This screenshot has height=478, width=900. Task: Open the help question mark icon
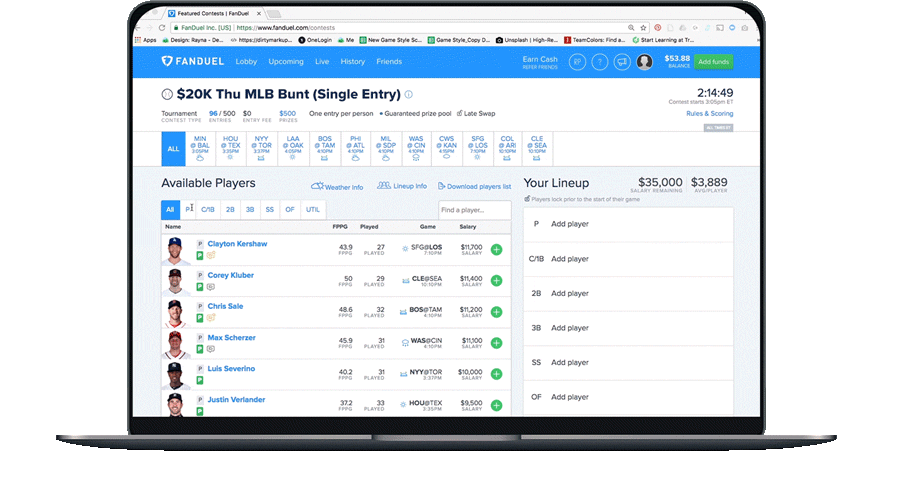coord(600,62)
